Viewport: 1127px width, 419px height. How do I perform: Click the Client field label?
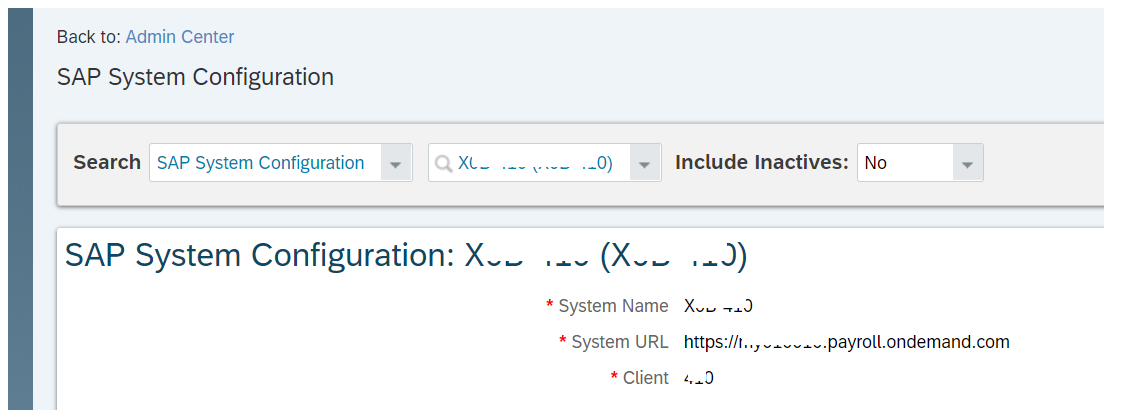coord(645,378)
